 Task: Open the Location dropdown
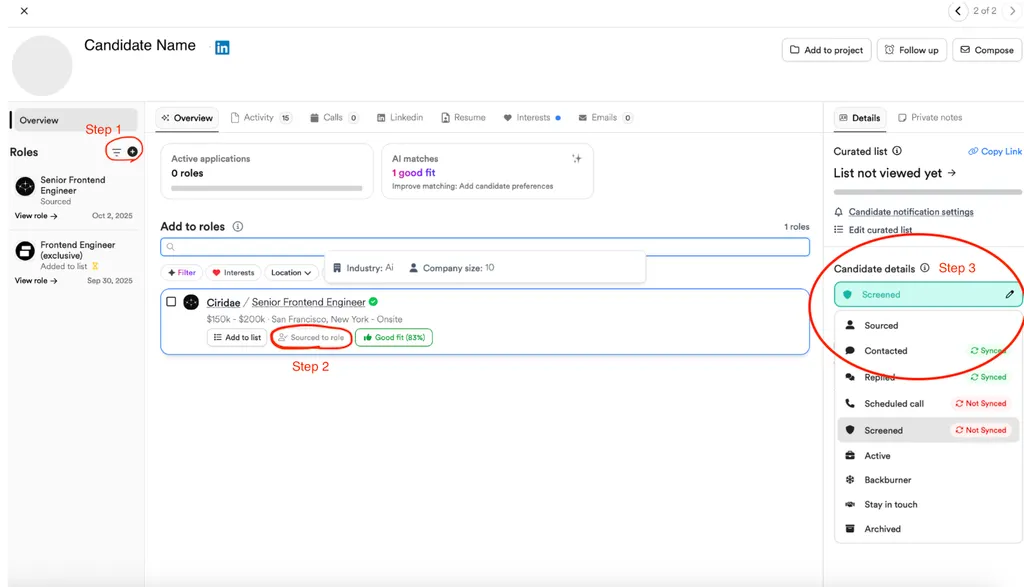click(291, 272)
